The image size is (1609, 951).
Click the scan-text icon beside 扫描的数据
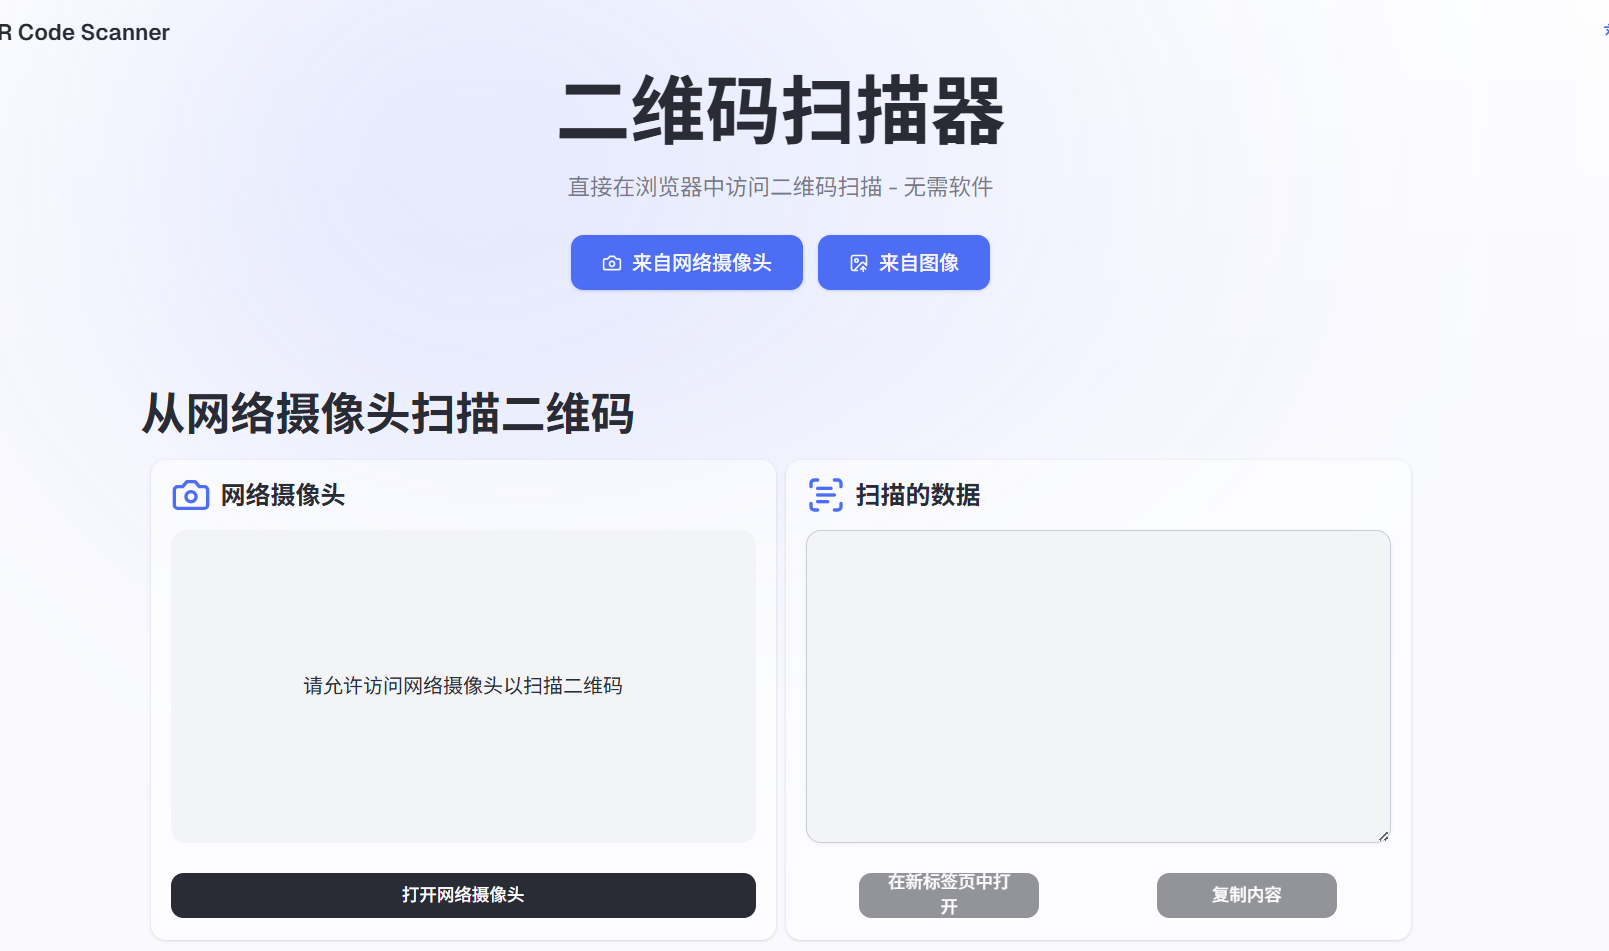(x=825, y=495)
